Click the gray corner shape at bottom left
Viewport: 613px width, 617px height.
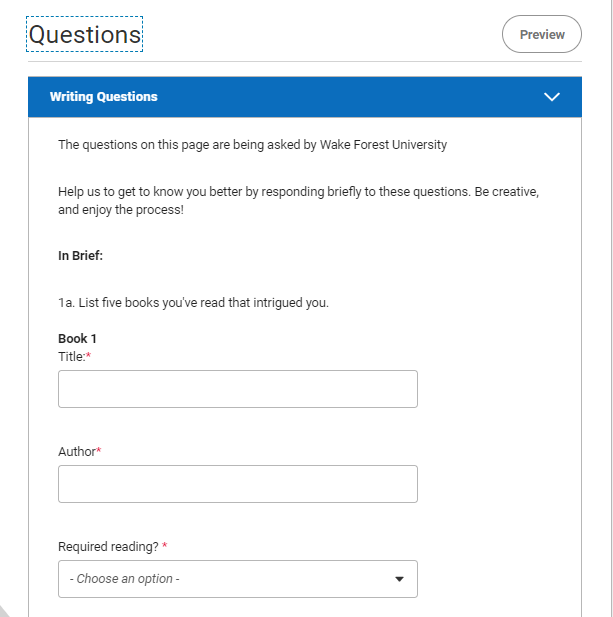pos(4,611)
